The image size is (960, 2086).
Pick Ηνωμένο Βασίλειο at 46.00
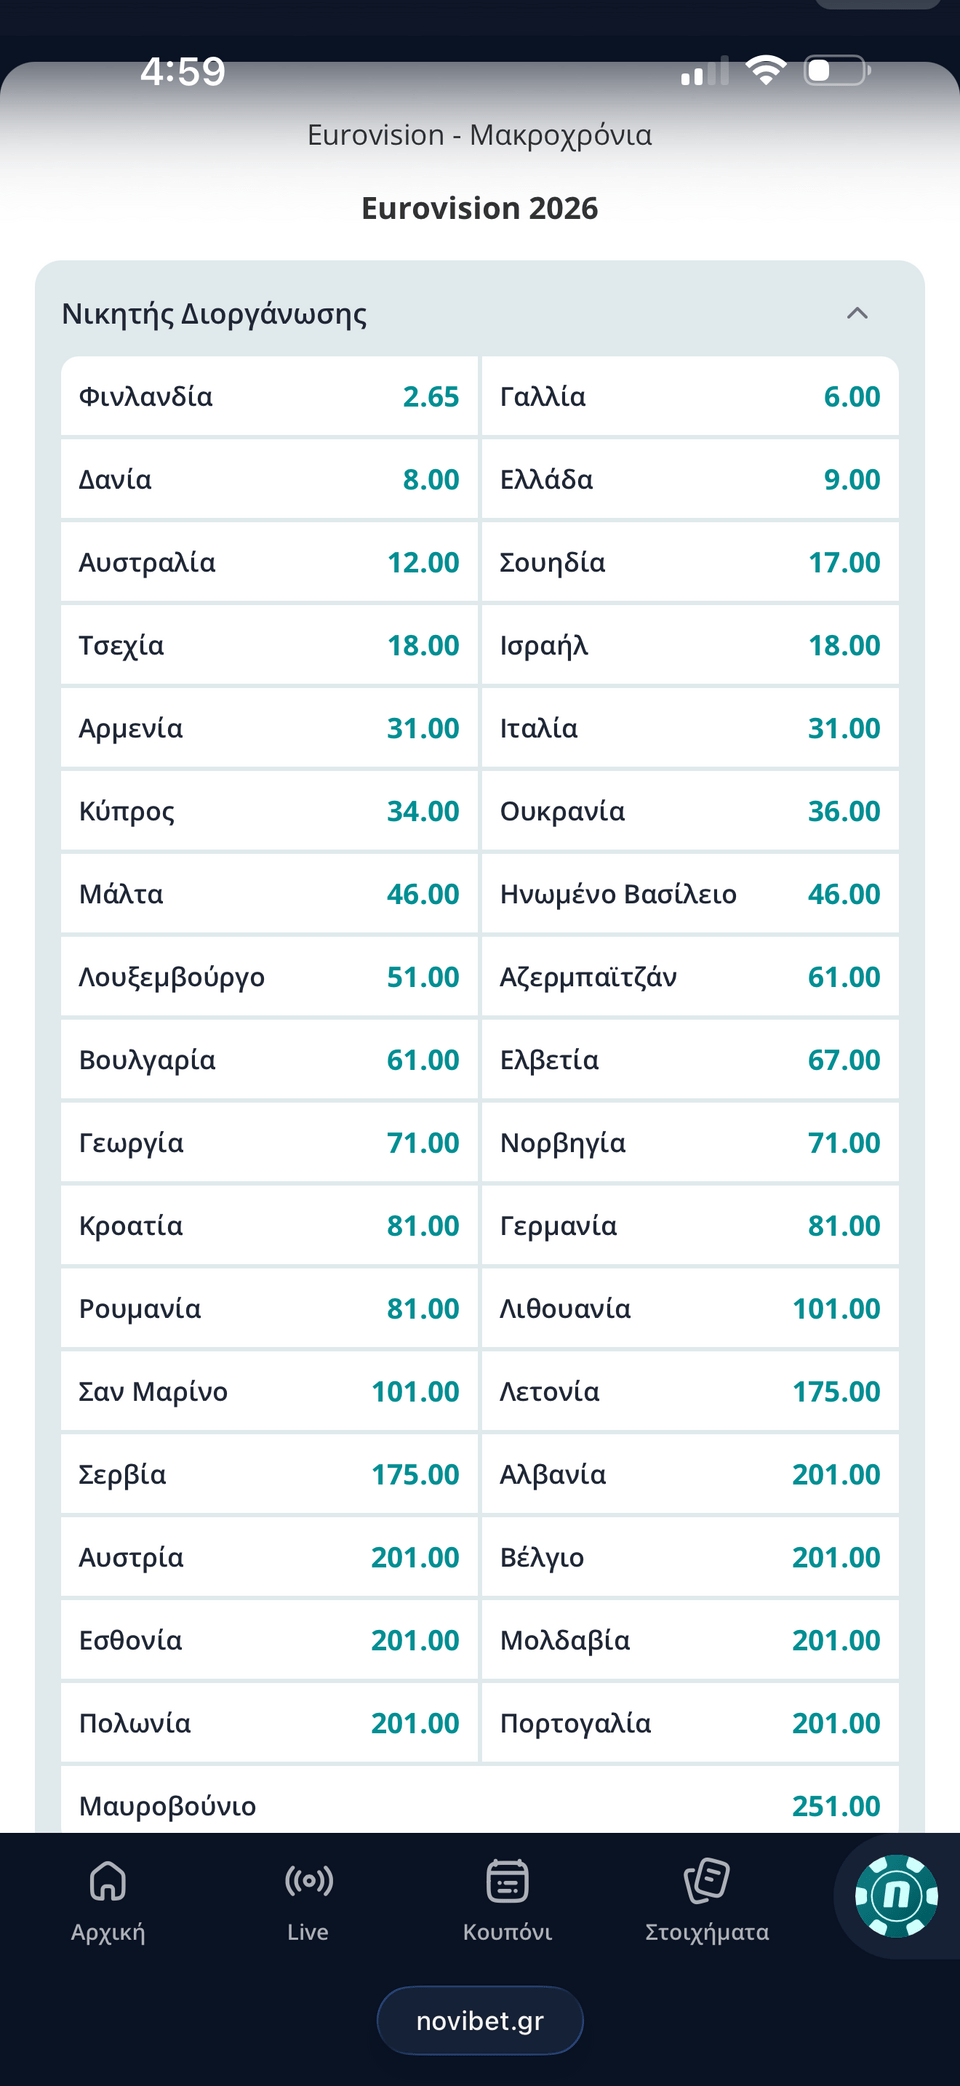[x=690, y=895]
